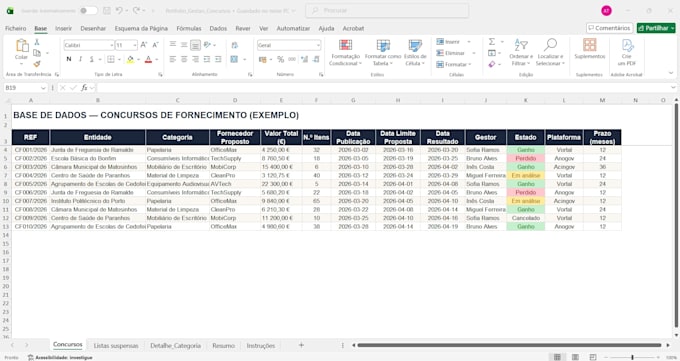Increase font size with the larger A icon
The width and height of the screenshot is (680, 361).
144,45
